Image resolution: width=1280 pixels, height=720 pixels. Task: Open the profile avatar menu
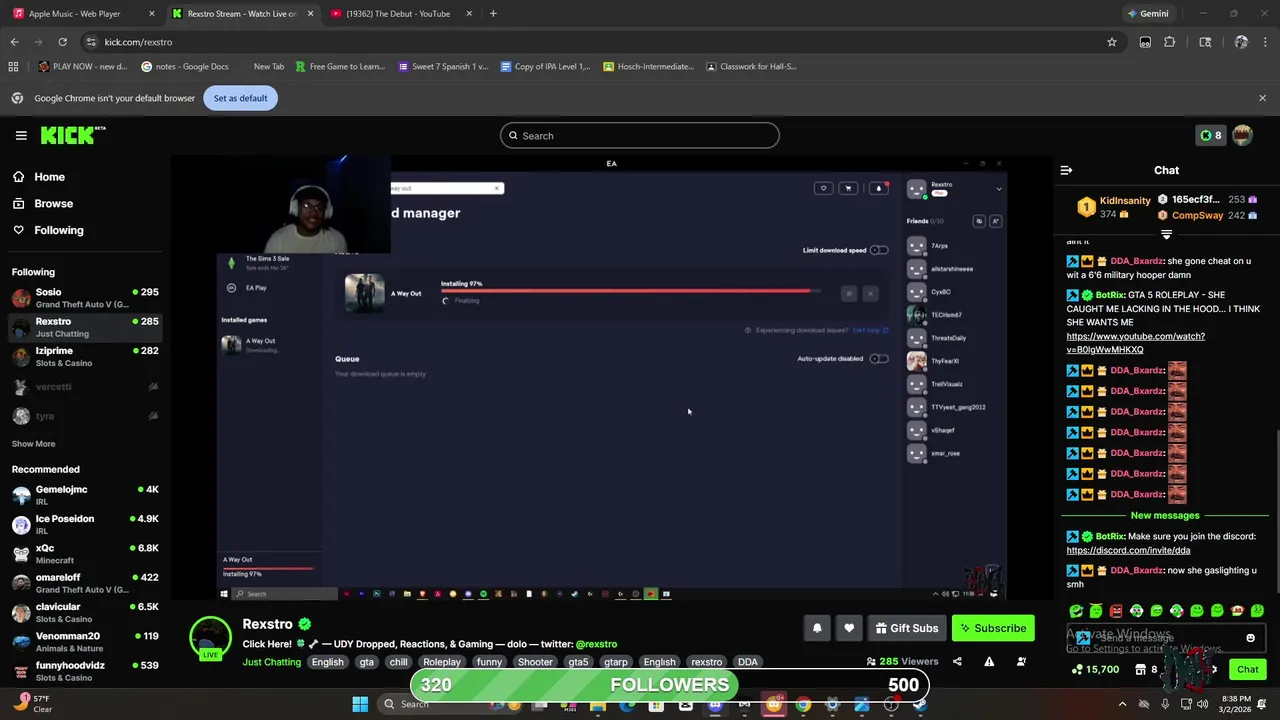[x=1242, y=135]
